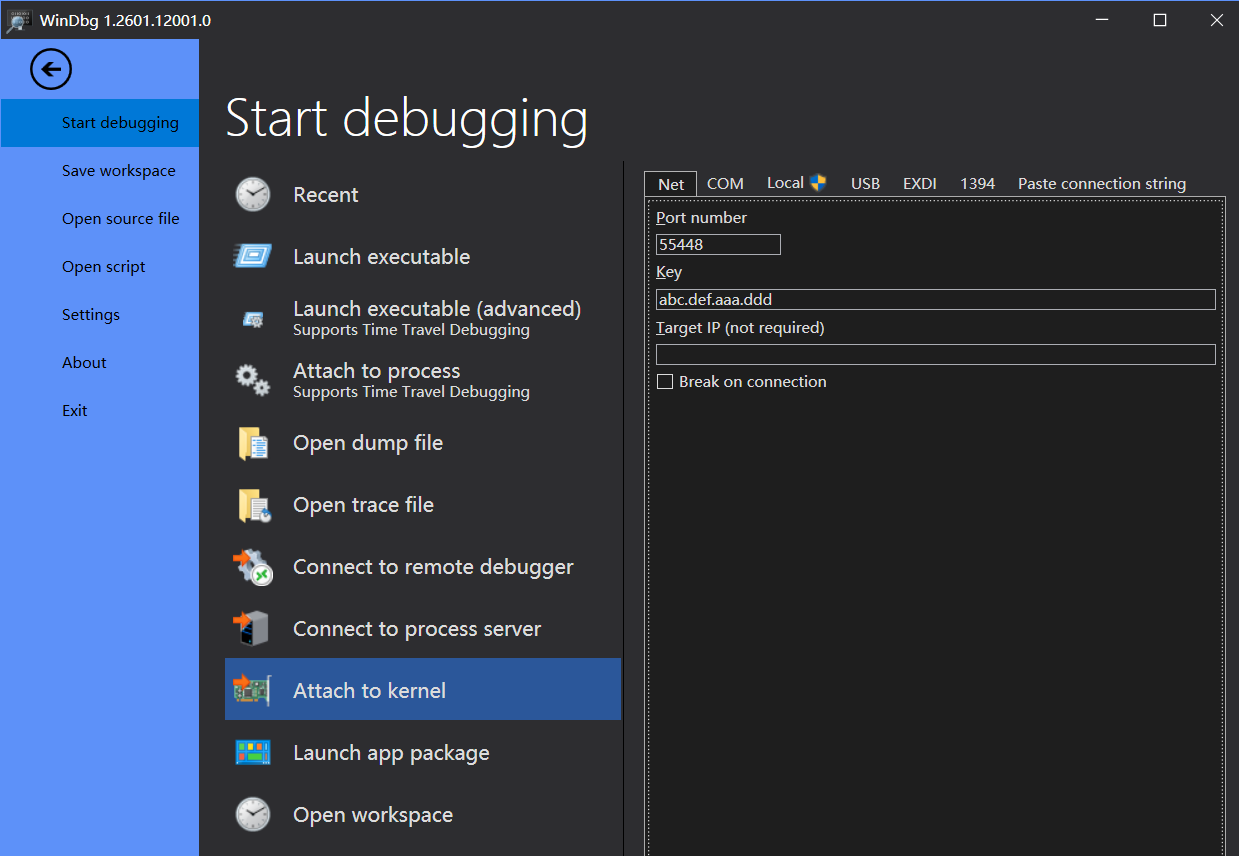1239x856 pixels.
Task: Click the Connect to remote debugger icon
Action: click(253, 567)
